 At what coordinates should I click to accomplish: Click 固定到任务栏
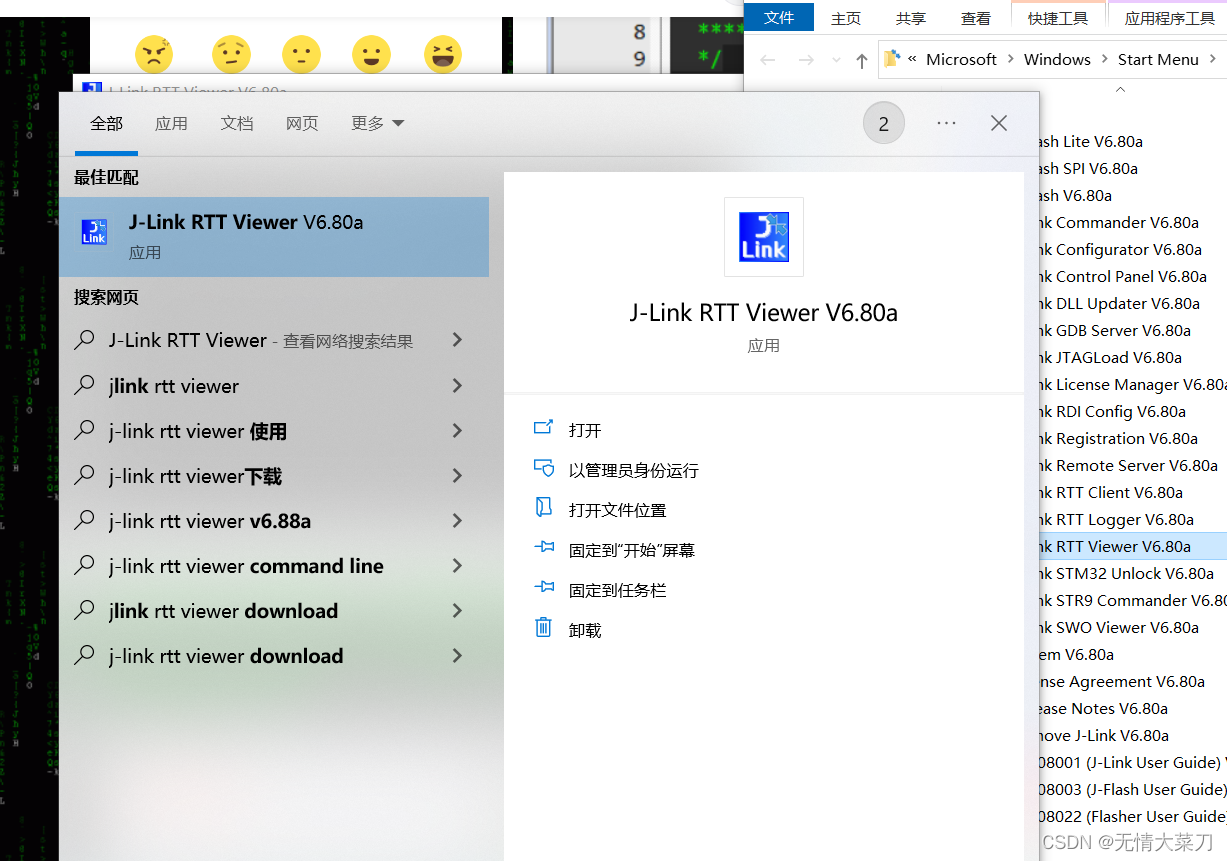coord(617,590)
